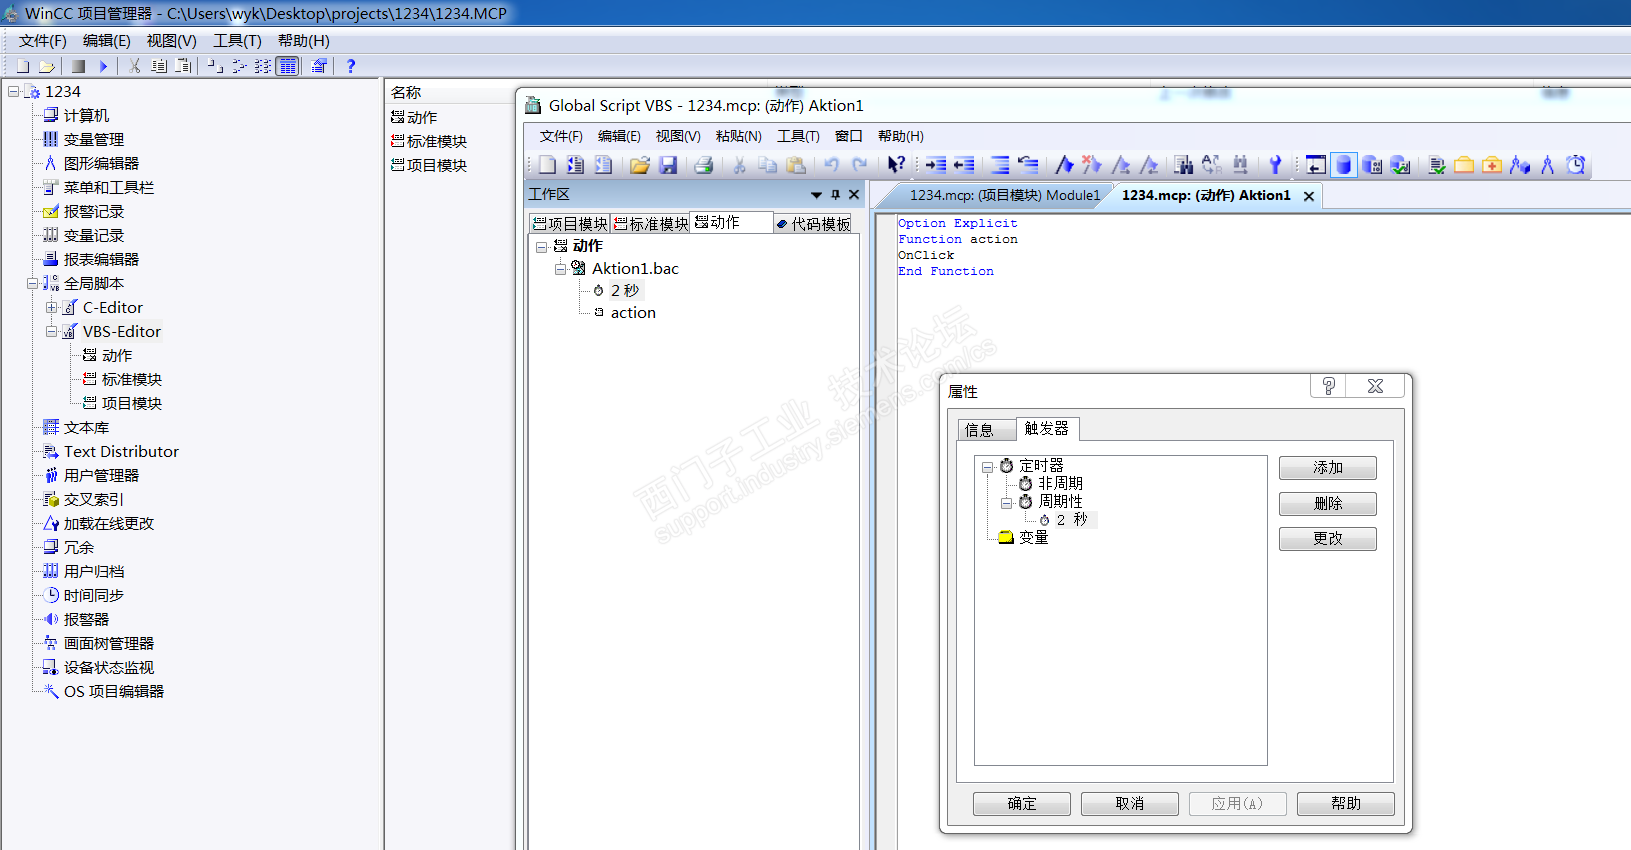Viewport: 1631px width, 850px height.
Task: Select the 项目模块 workspace tab
Action: point(570,224)
